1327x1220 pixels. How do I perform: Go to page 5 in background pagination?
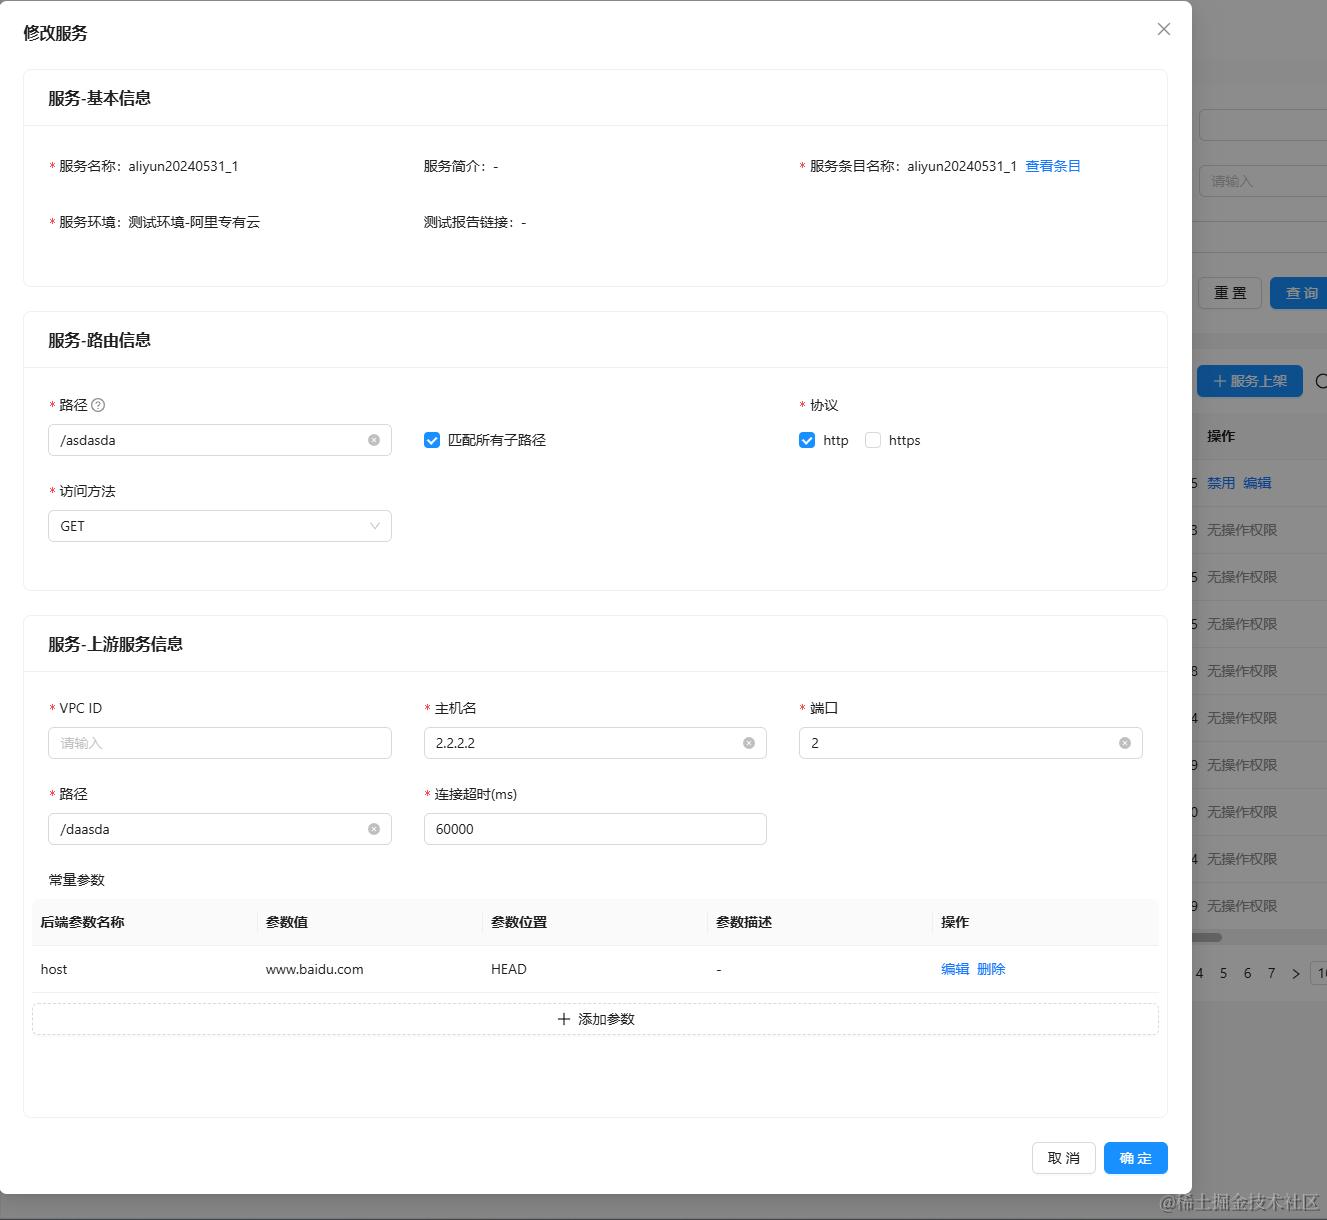[x=1223, y=973]
